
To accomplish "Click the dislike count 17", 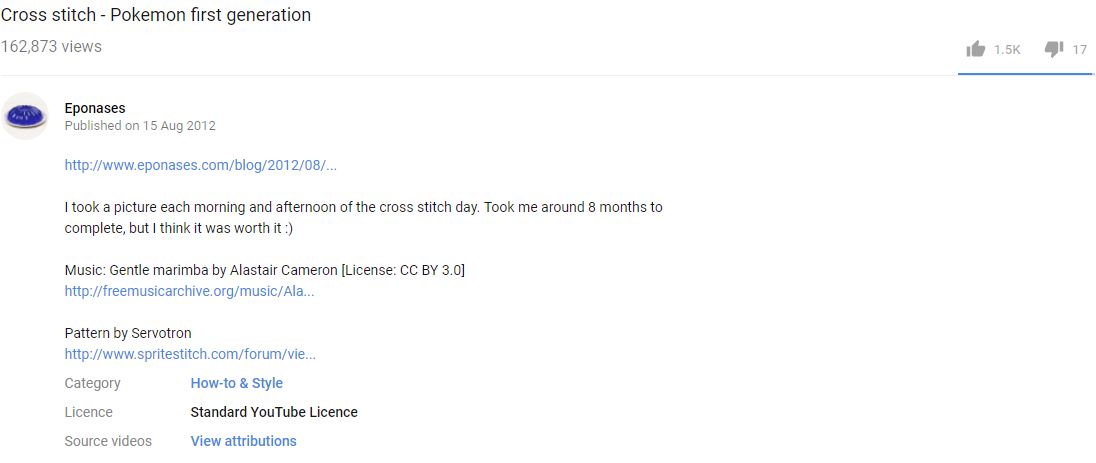I will click(x=1079, y=50).
